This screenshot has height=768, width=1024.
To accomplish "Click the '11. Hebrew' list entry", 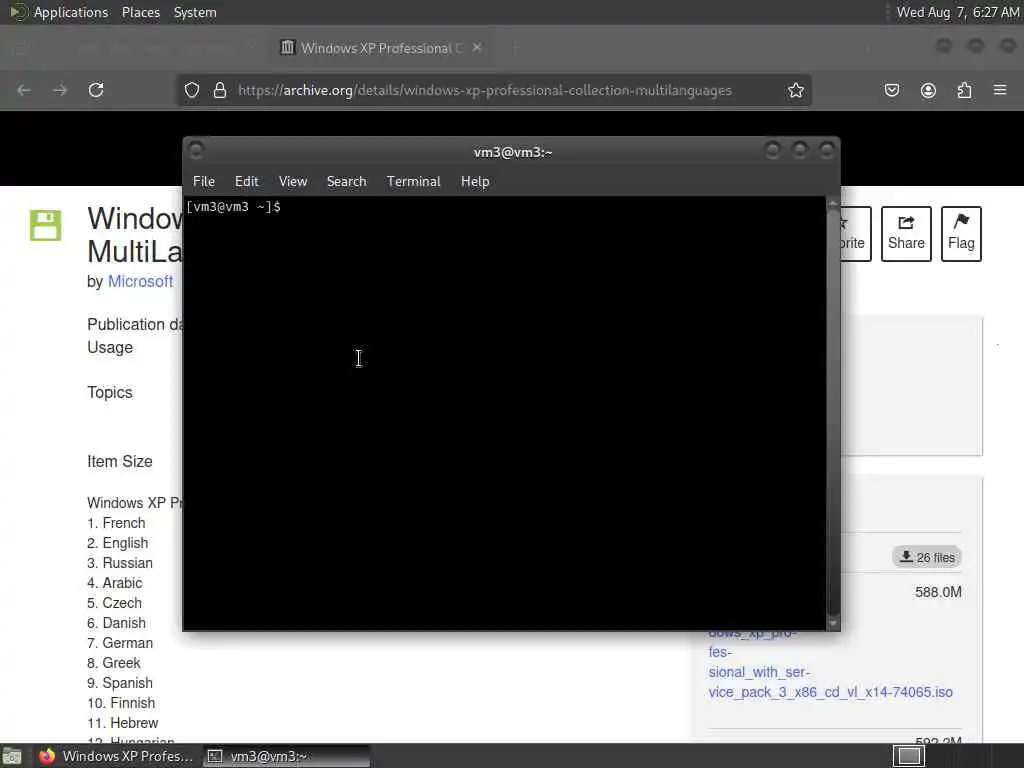I will coord(122,723).
